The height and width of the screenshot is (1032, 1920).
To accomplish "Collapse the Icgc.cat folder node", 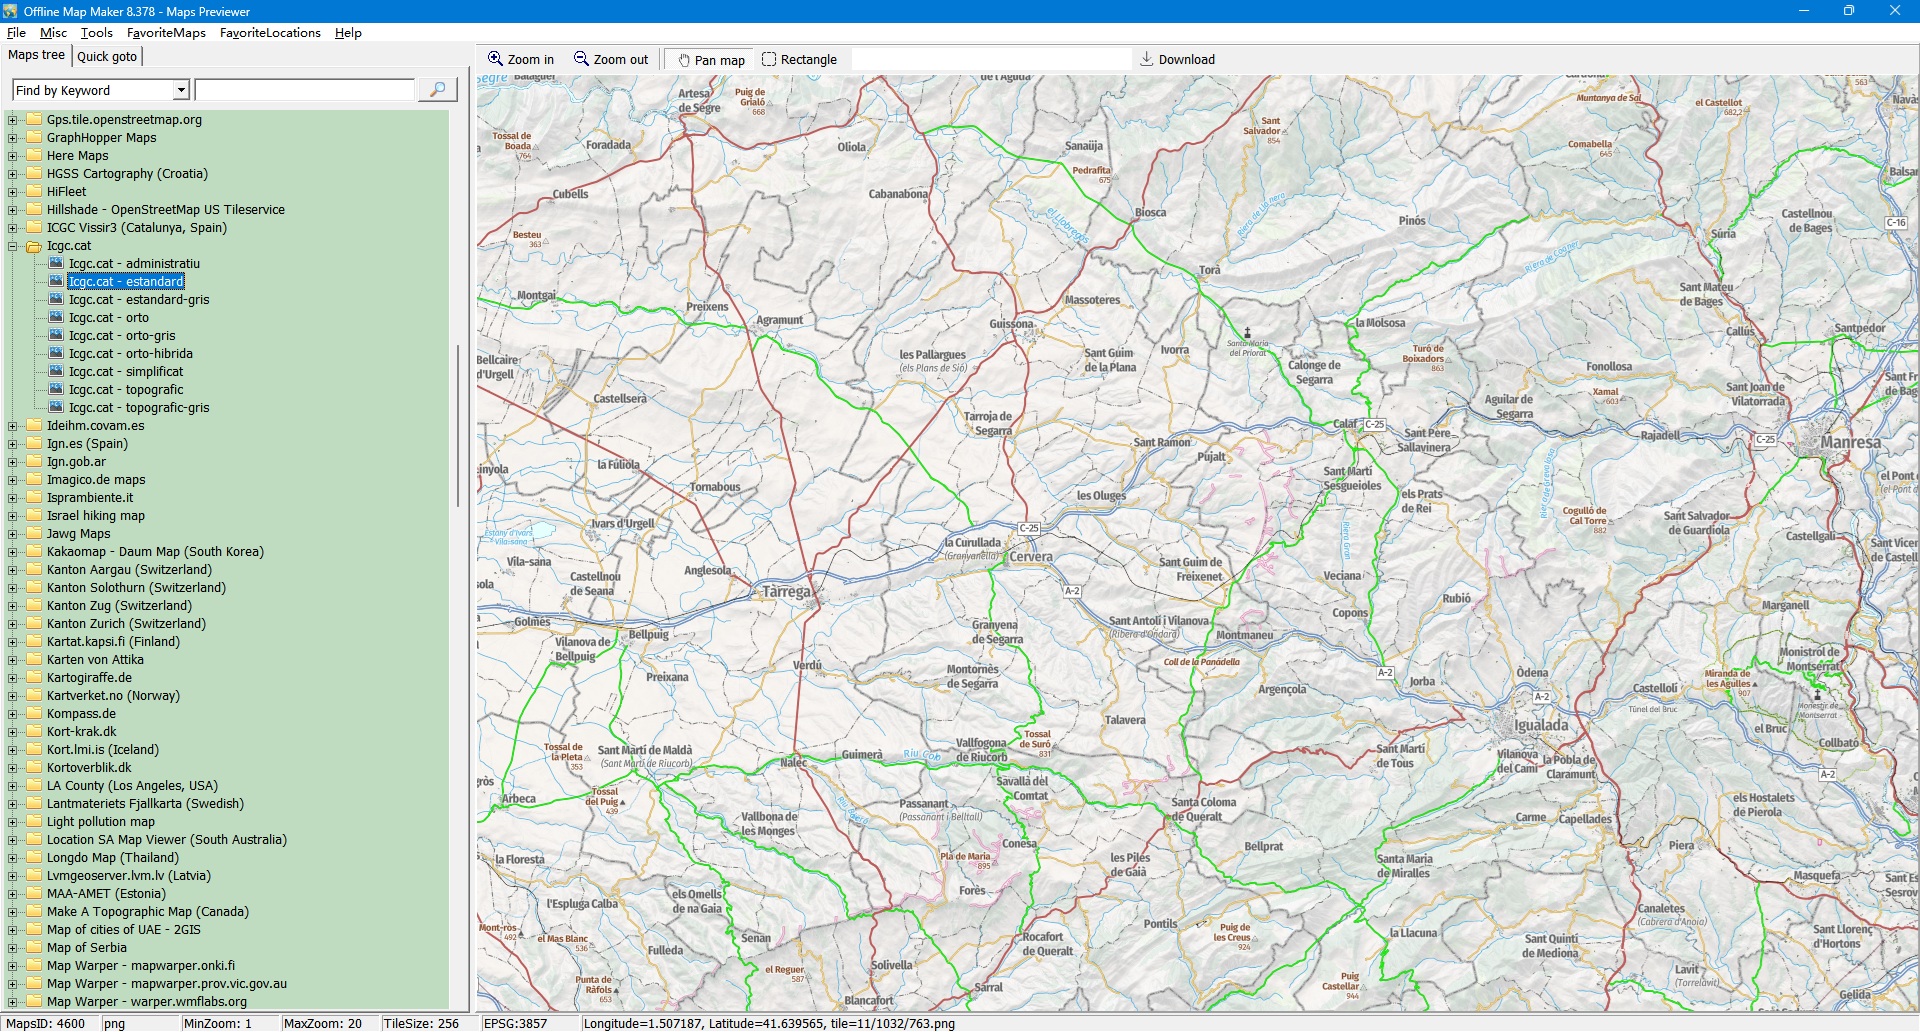I will [x=13, y=246].
